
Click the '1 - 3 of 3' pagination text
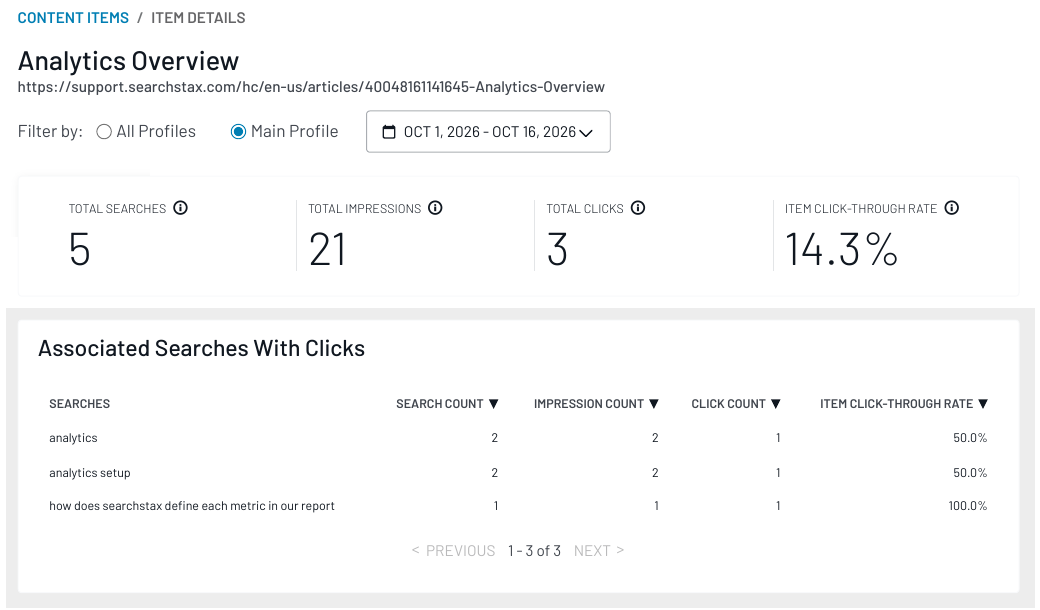[x=535, y=551]
